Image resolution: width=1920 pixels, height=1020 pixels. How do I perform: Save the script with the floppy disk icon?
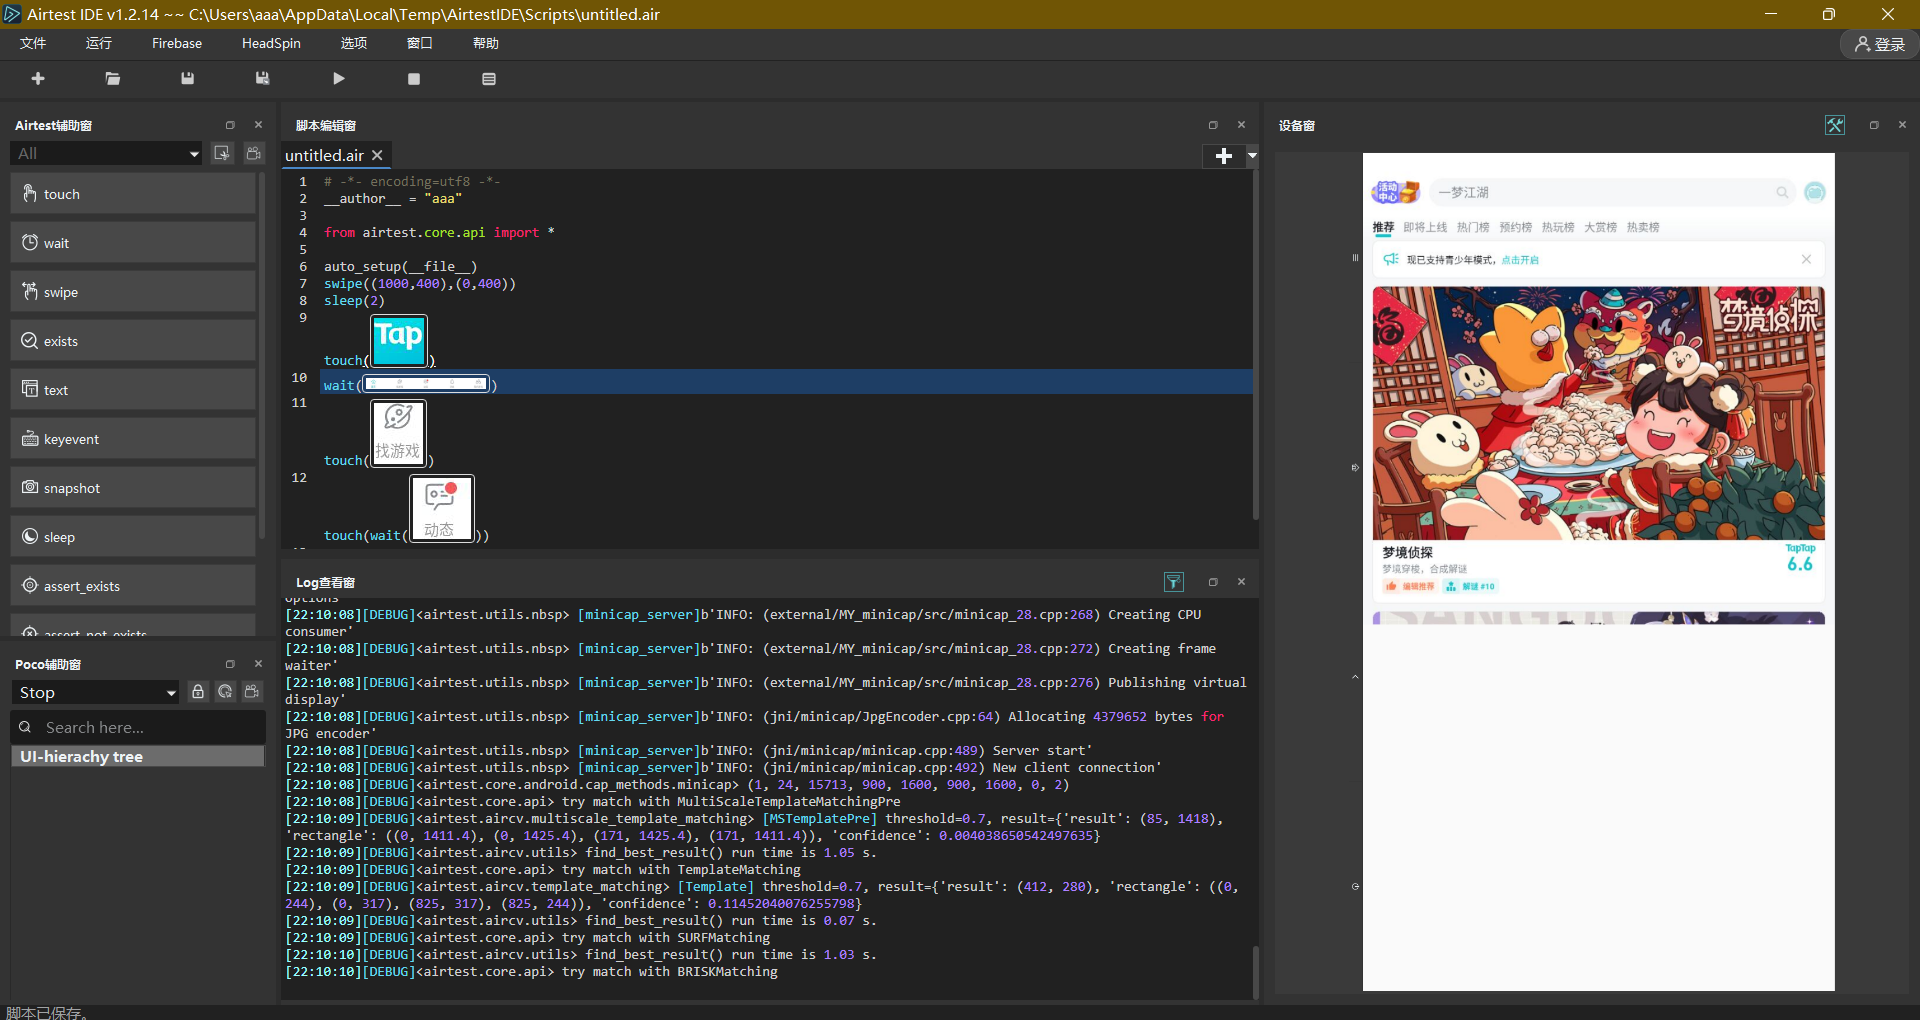point(187,79)
